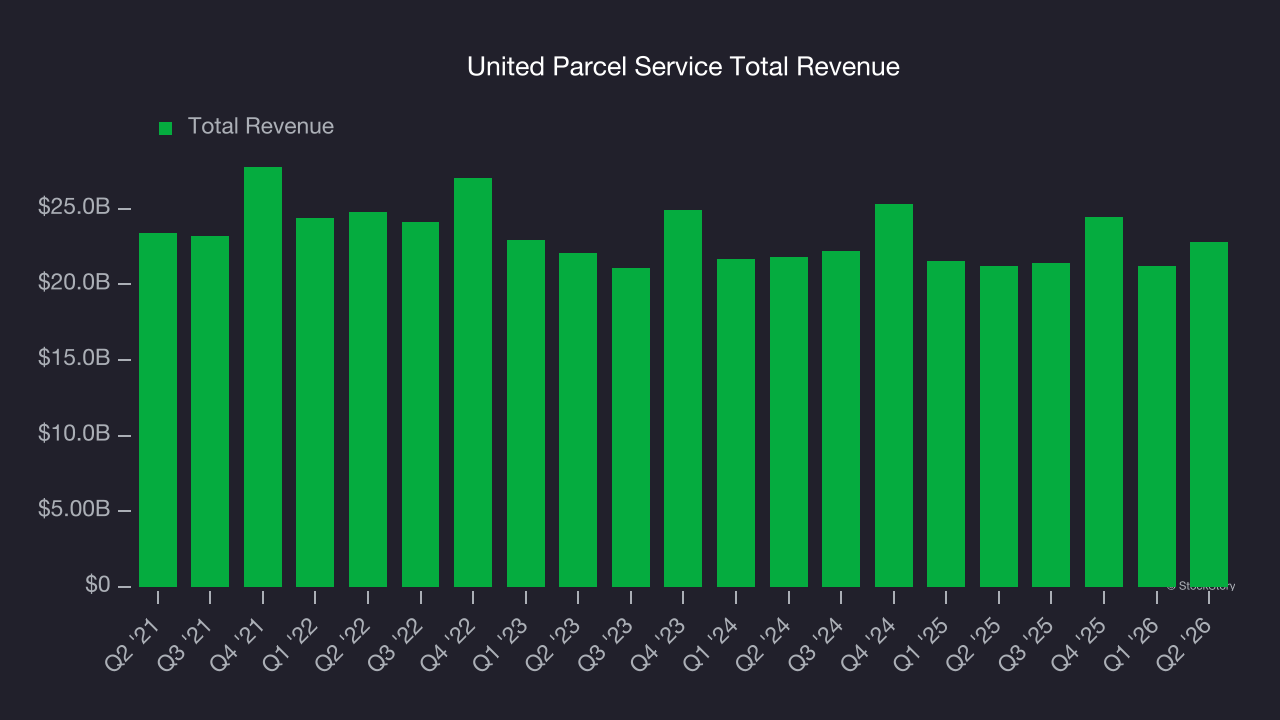Select the Q1 '23 revenue bar

click(x=526, y=413)
